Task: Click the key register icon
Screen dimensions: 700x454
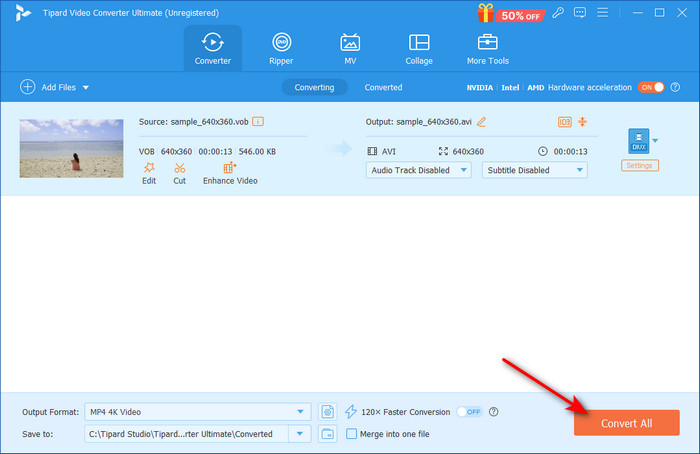Action: [x=558, y=12]
